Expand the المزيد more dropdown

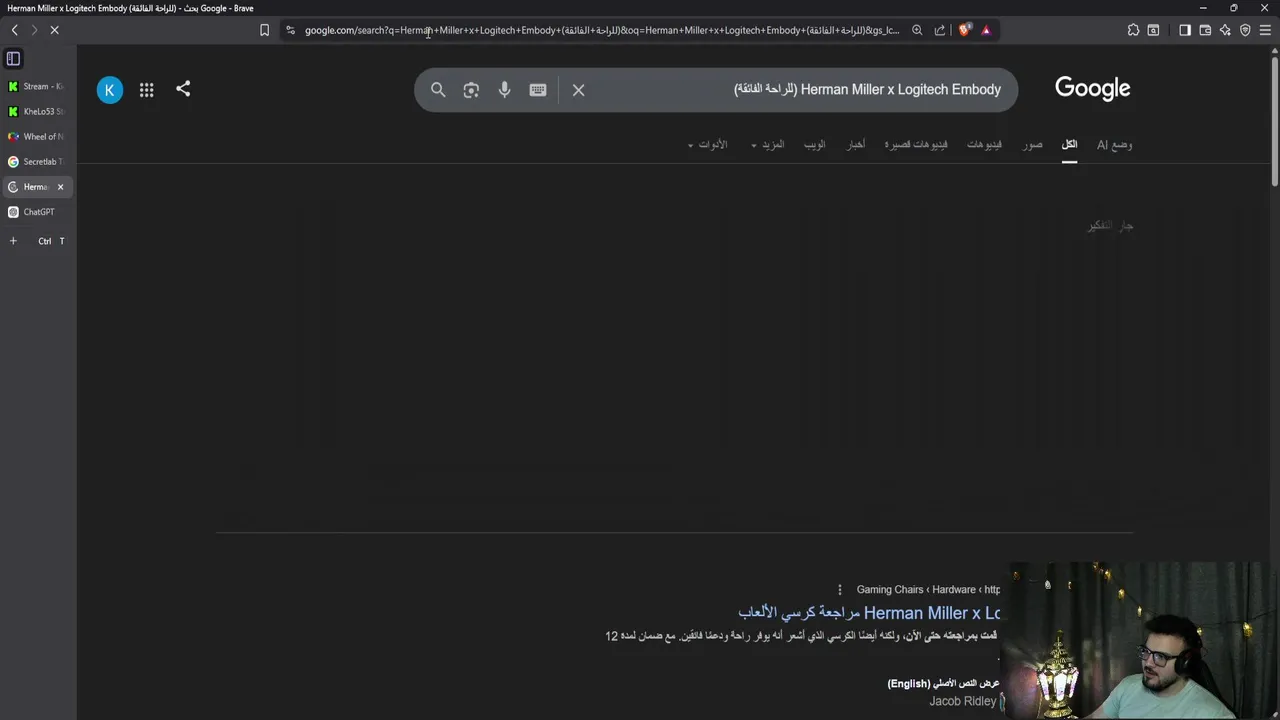[x=768, y=145]
